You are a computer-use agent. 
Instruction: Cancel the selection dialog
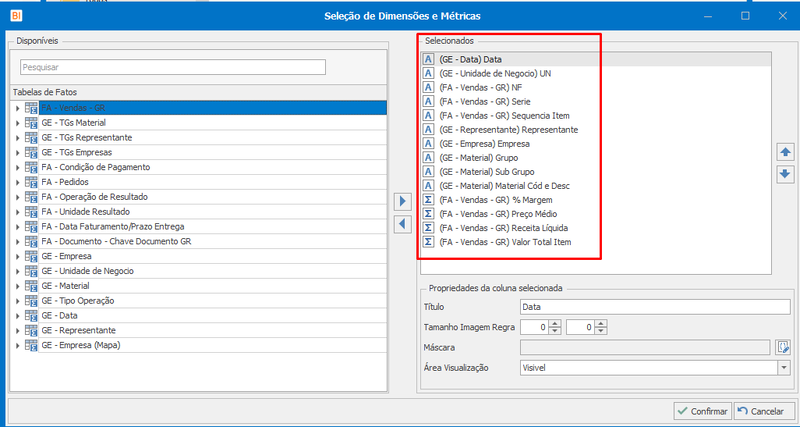[764, 411]
